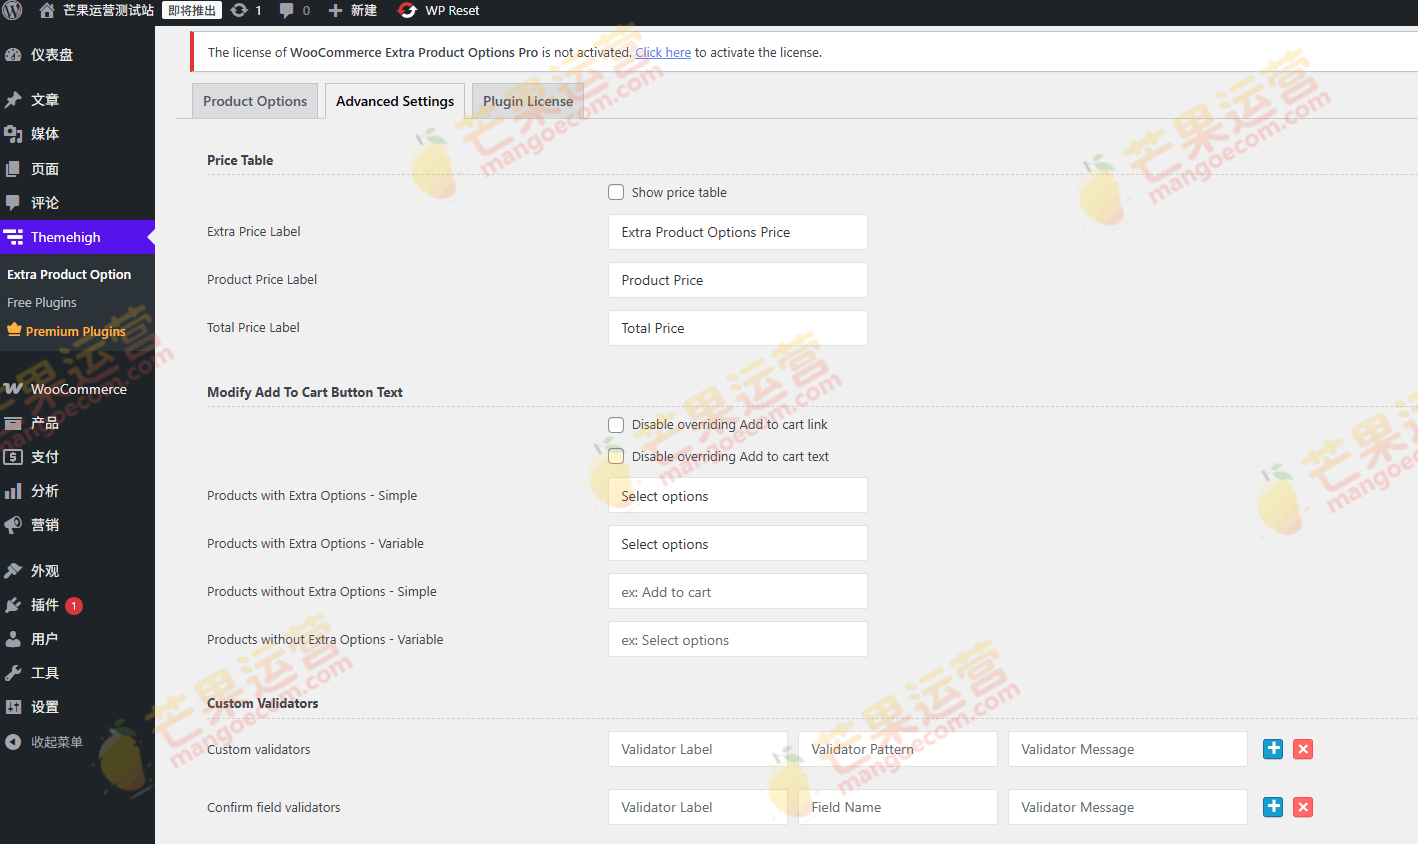The height and width of the screenshot is (844, 1418).
Task: Open Select options for Products with Extra Options - Variable
Action: pyautogui.click(x=737, y=543)
